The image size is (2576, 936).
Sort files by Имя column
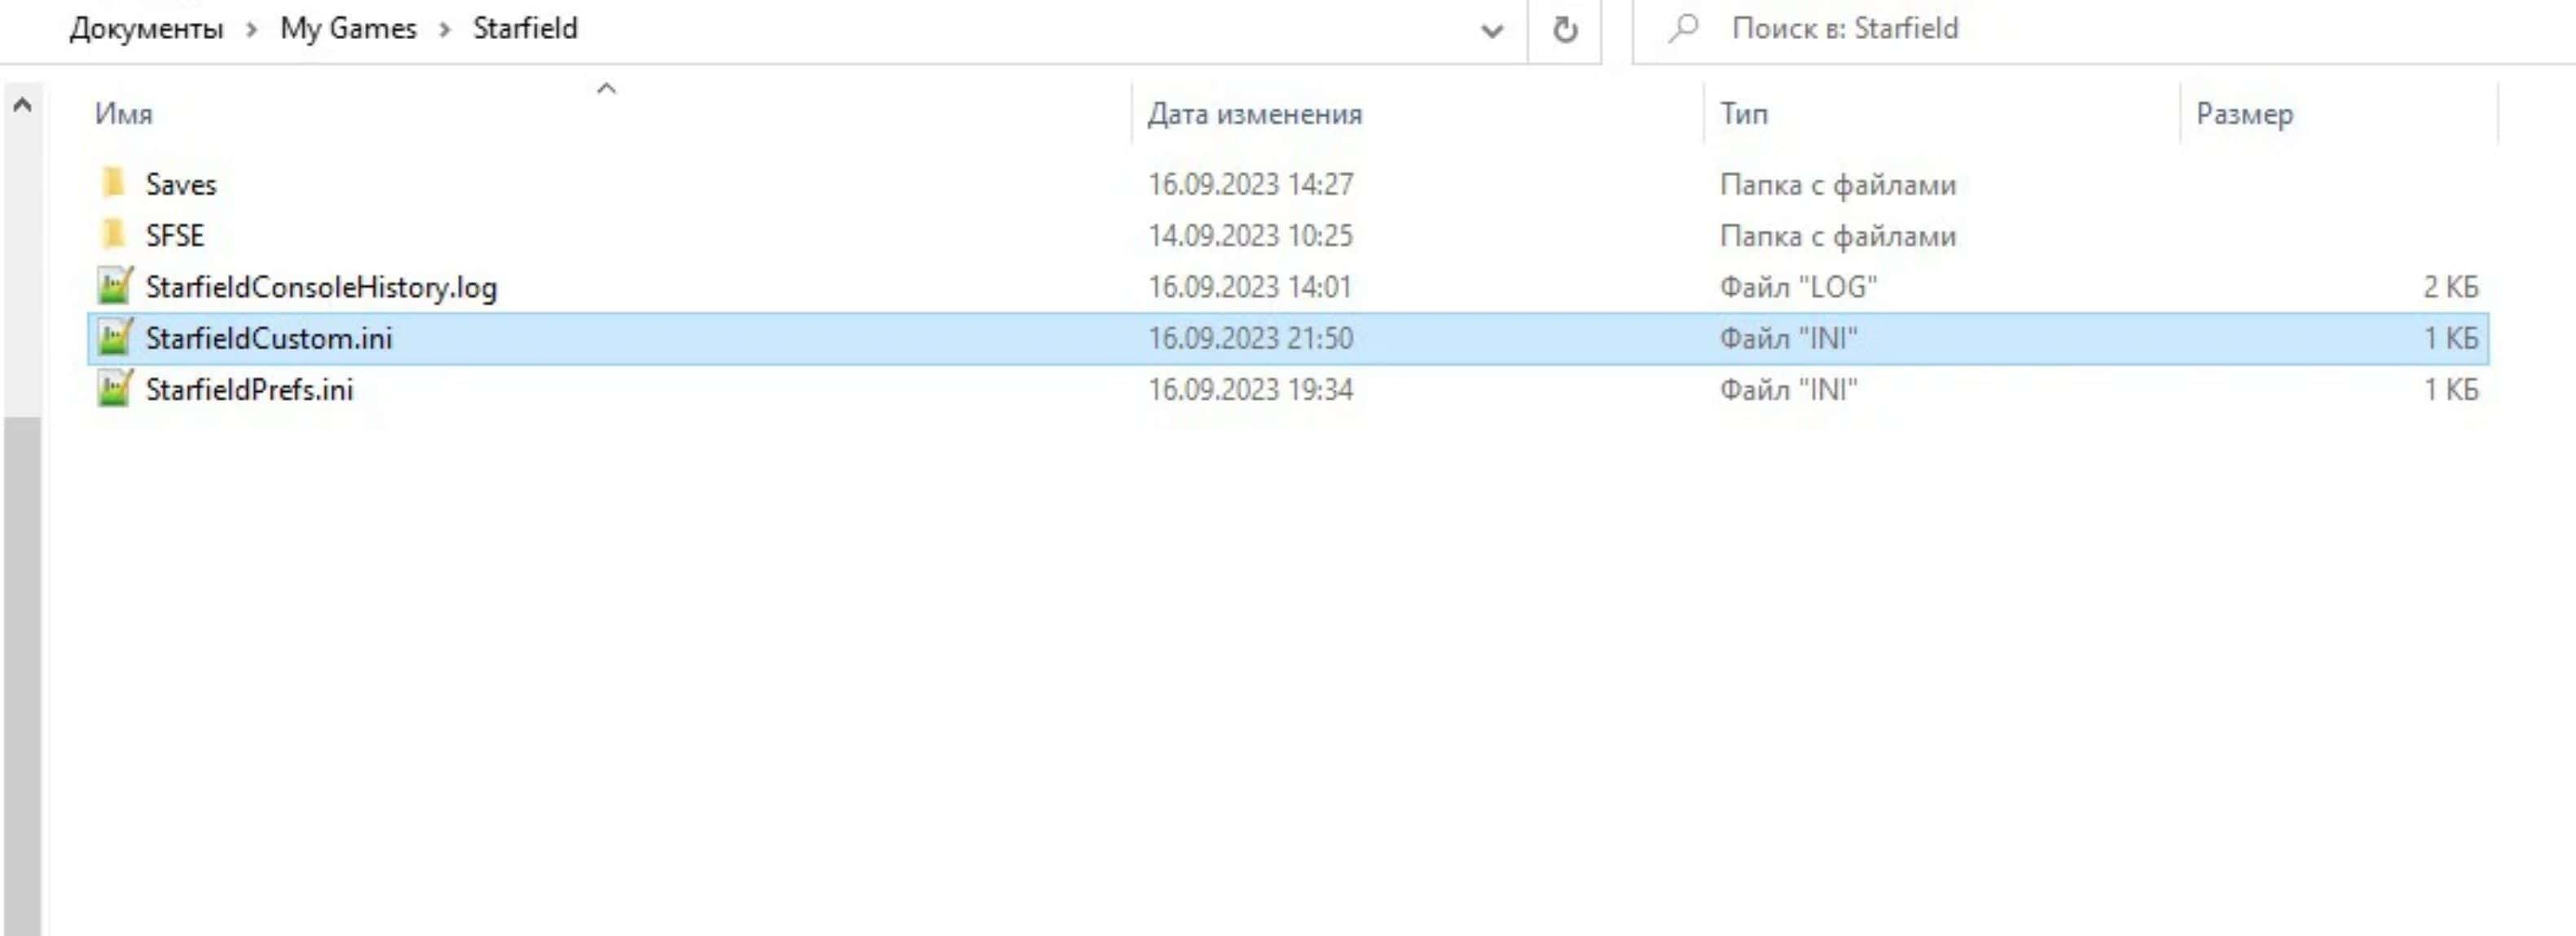(x=124, y=114)
